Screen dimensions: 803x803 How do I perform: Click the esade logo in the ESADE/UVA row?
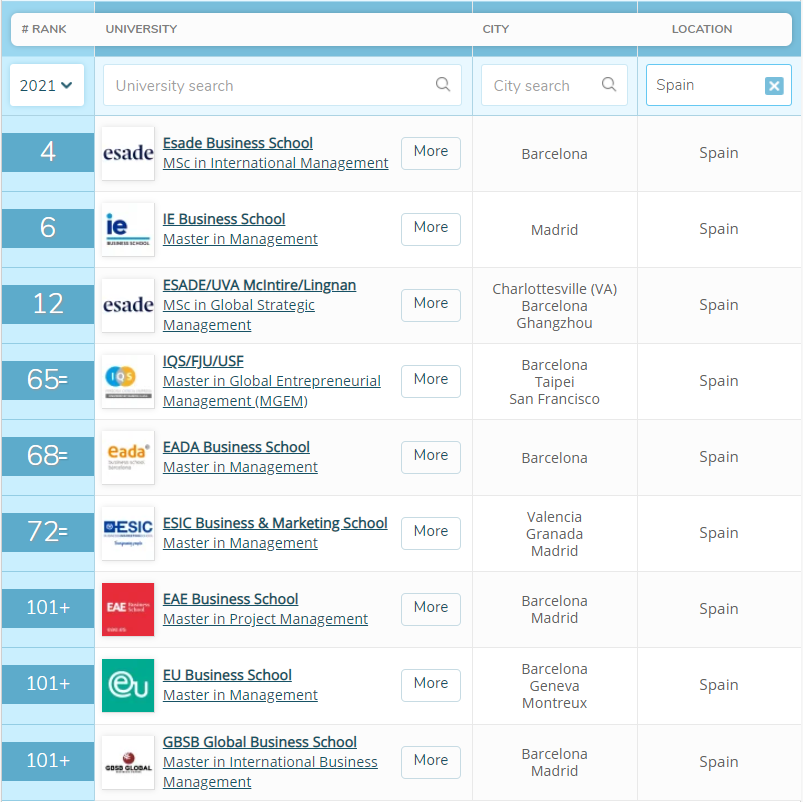point(128,305)
